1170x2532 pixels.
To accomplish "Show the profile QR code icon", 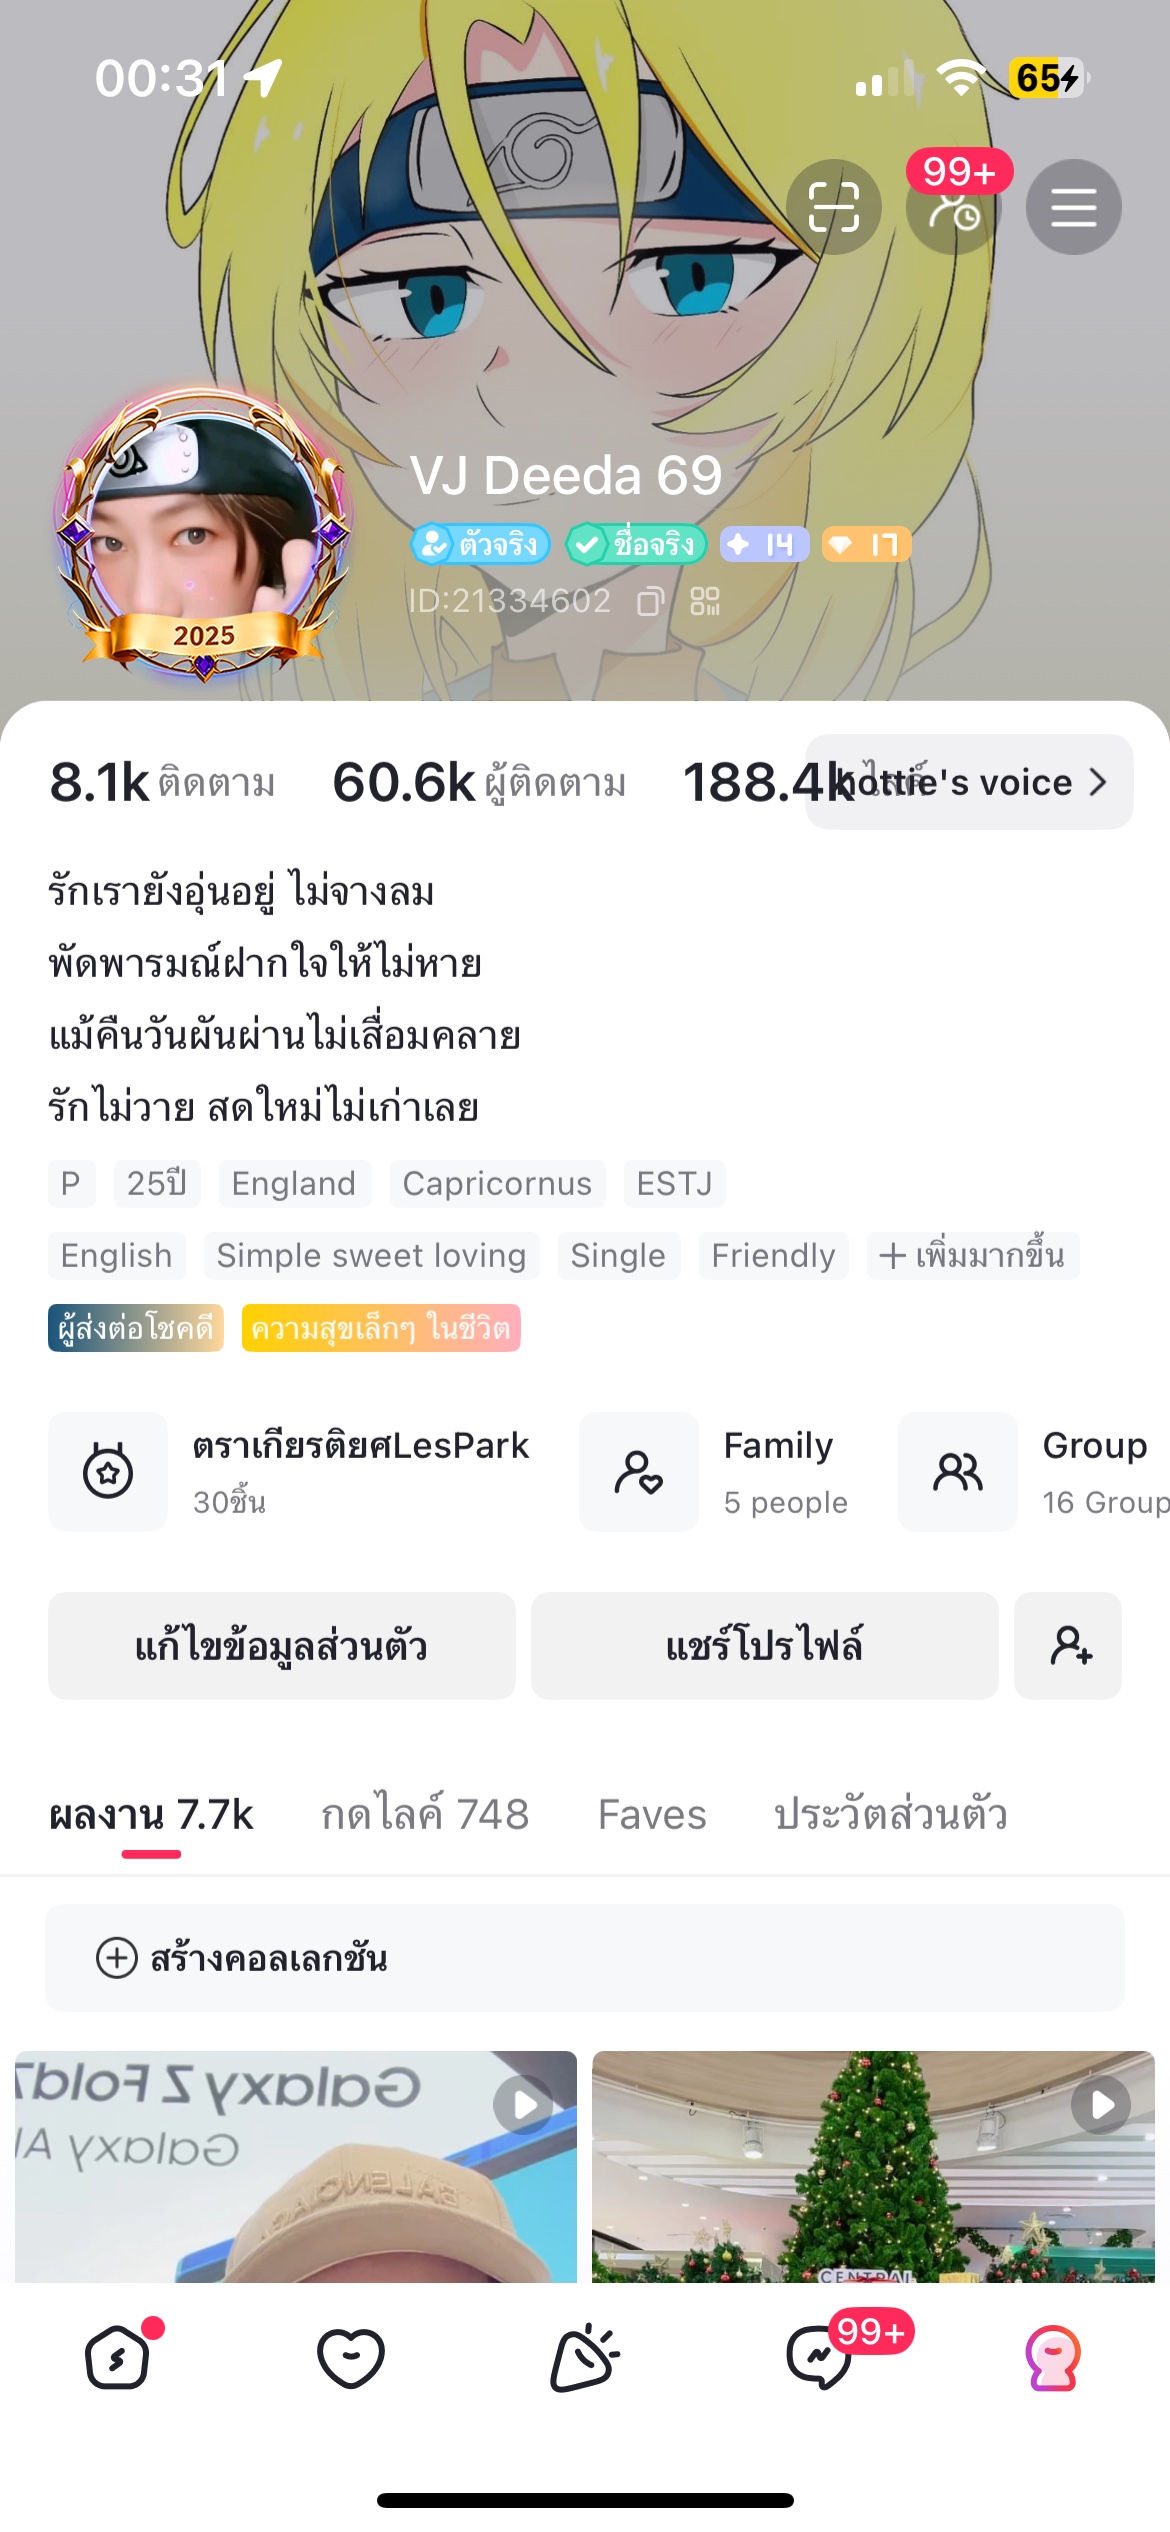I will (x=705, y=601).
